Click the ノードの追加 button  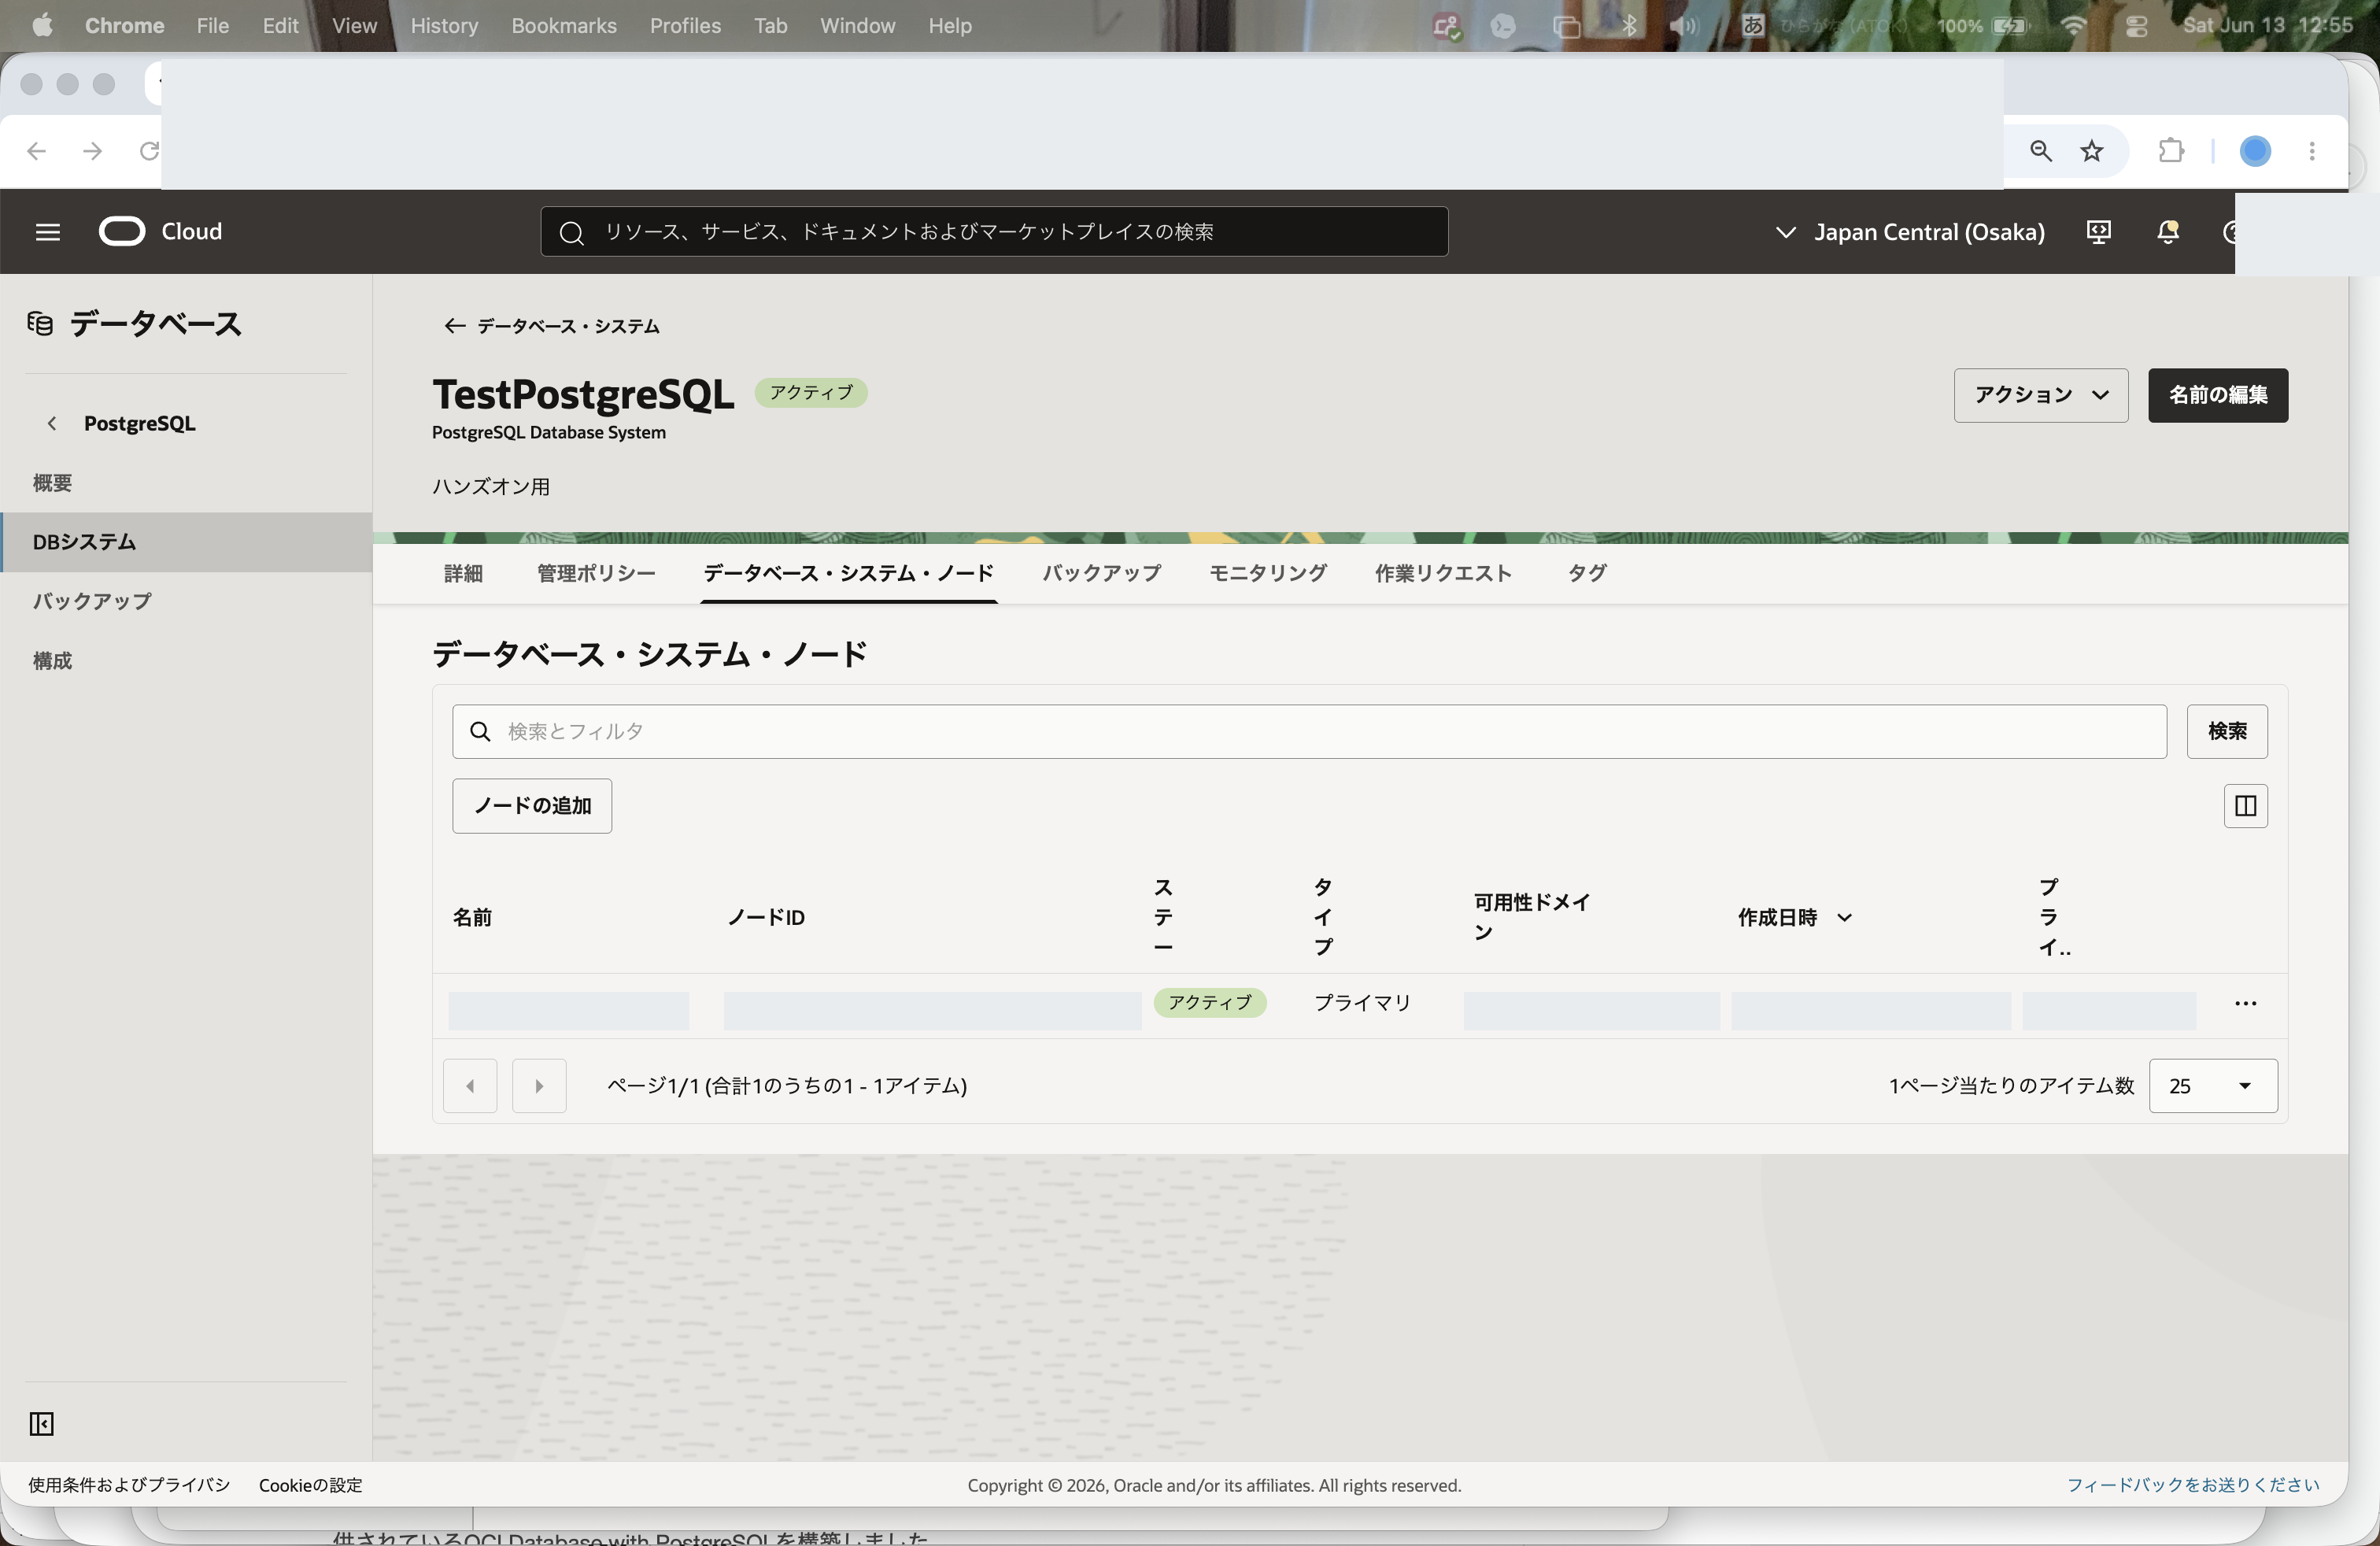pyautogui.click(x=532, y=806)
